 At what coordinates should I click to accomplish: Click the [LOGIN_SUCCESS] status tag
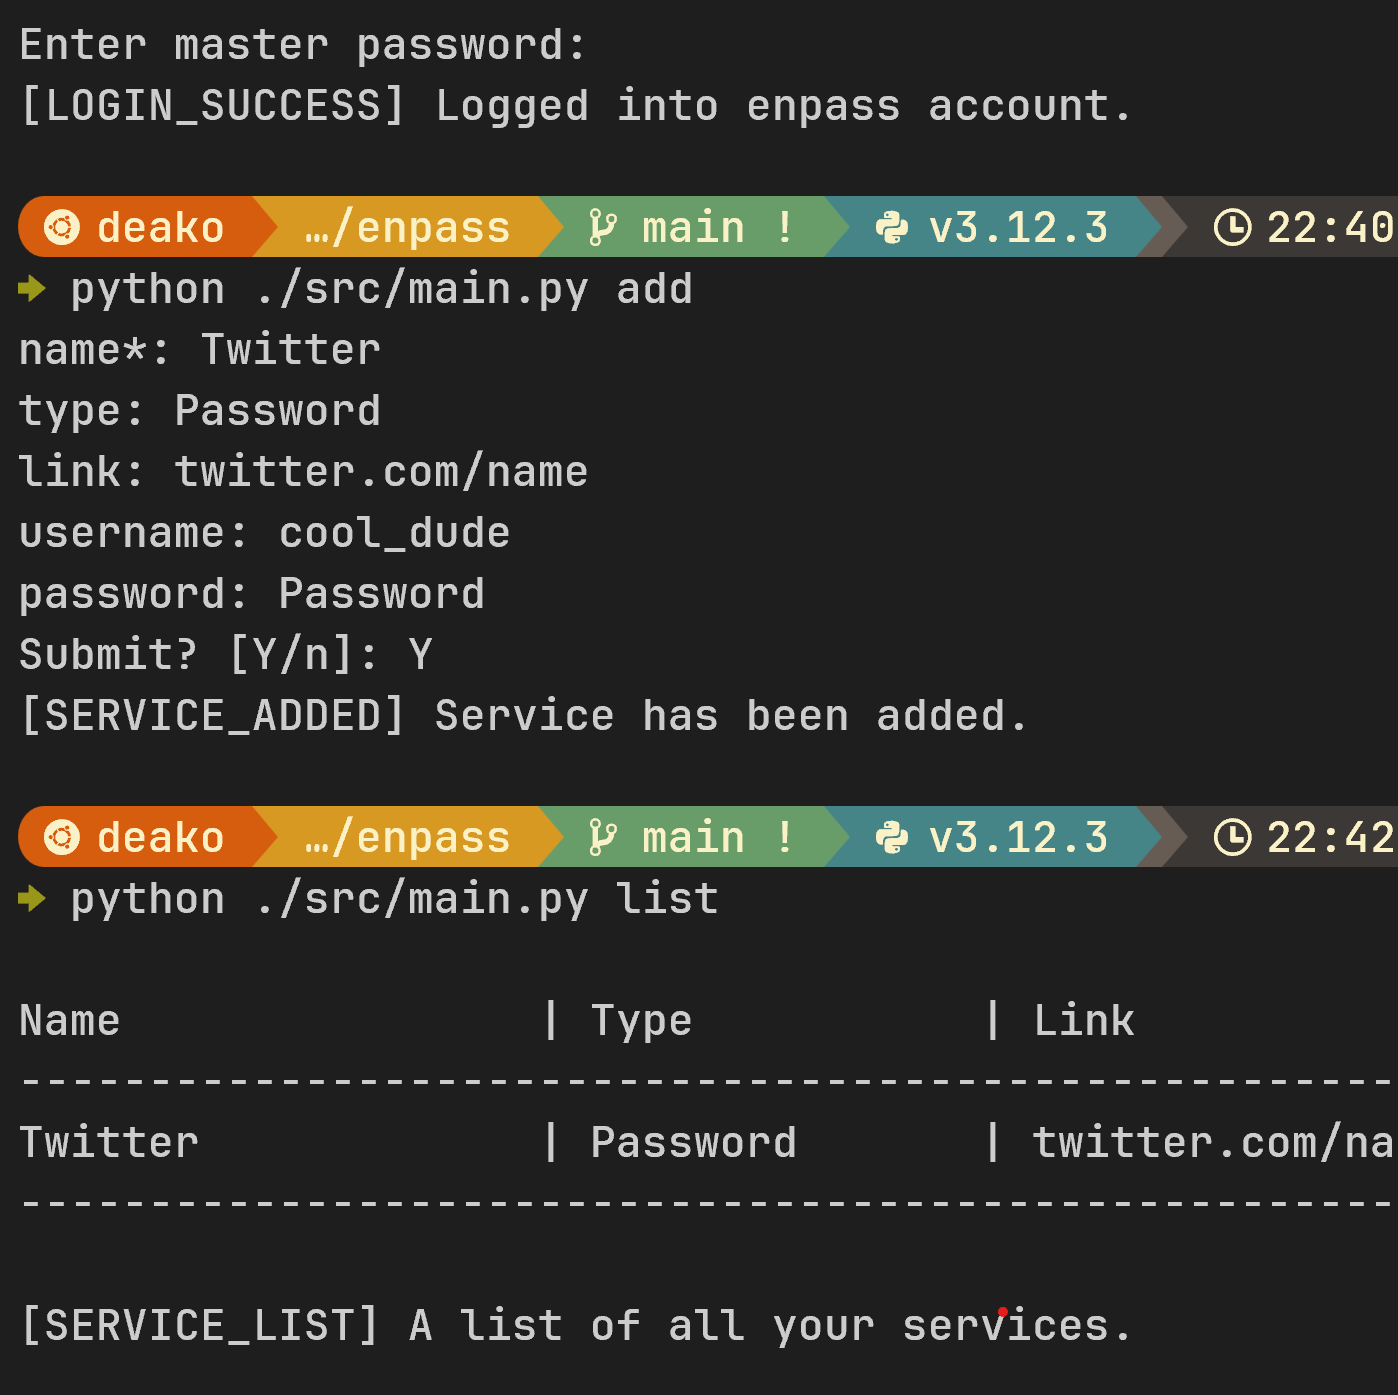[212, 106]
